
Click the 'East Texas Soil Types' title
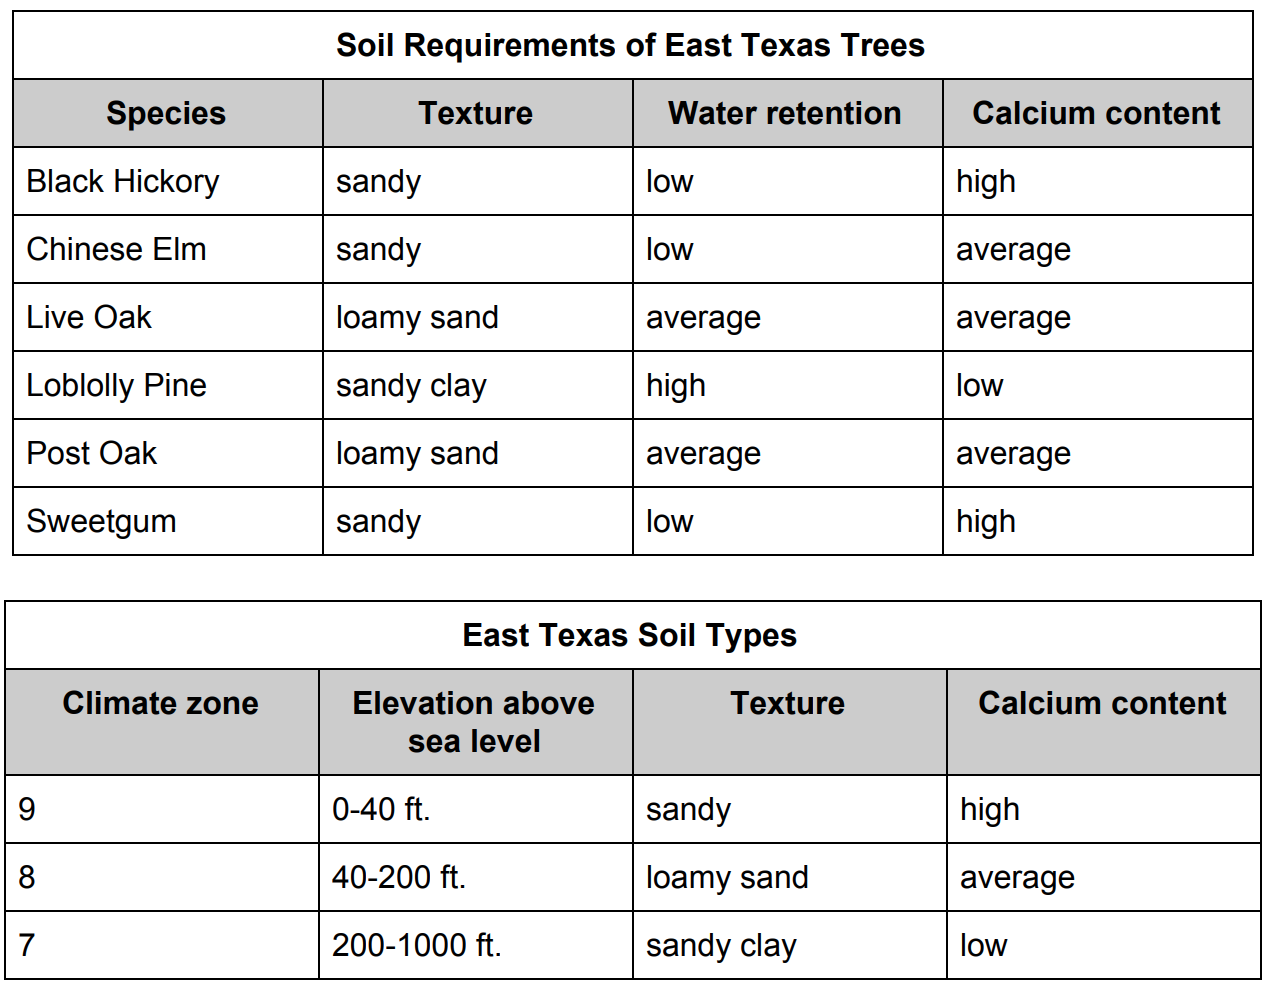(x=630, y=636)
